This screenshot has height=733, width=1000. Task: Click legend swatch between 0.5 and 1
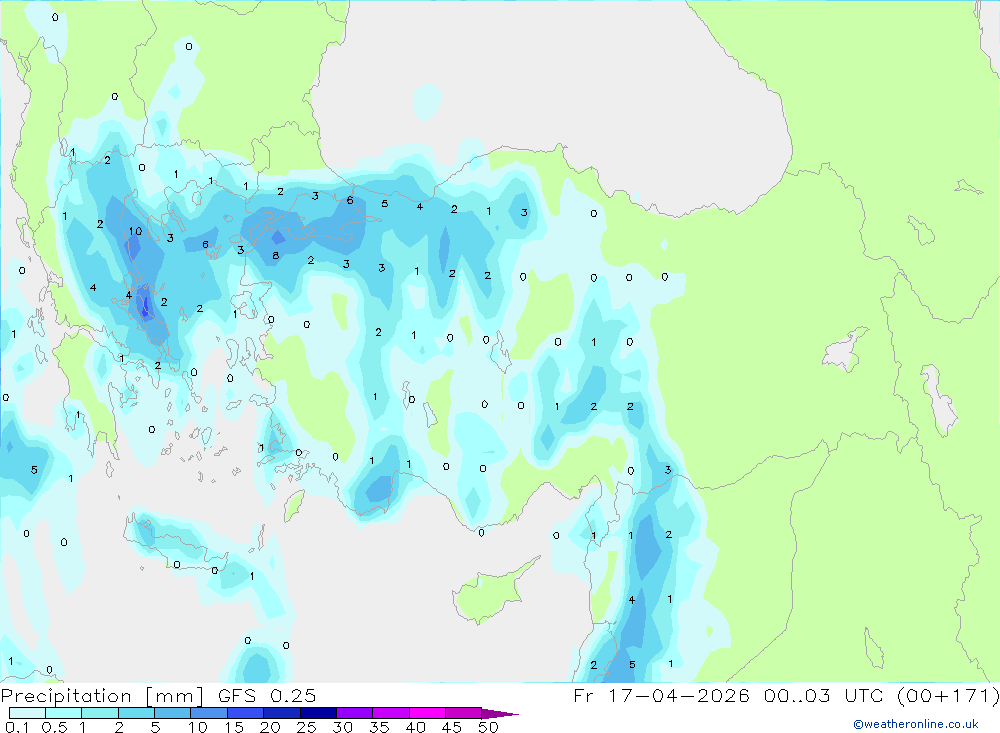click(63, 713)
